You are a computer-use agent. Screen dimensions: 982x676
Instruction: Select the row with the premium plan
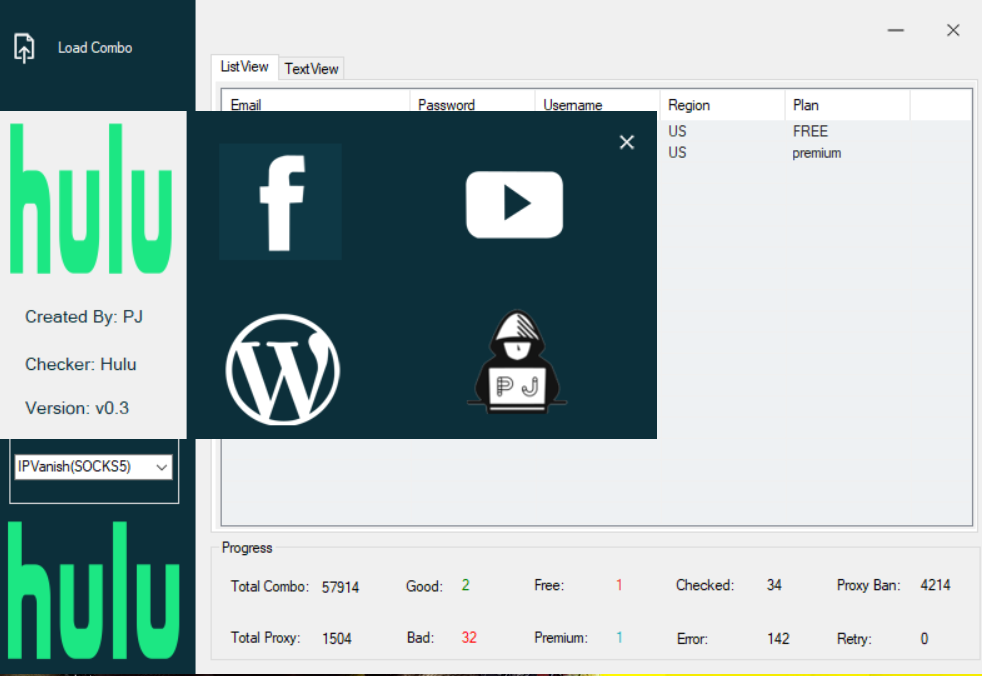817,153
